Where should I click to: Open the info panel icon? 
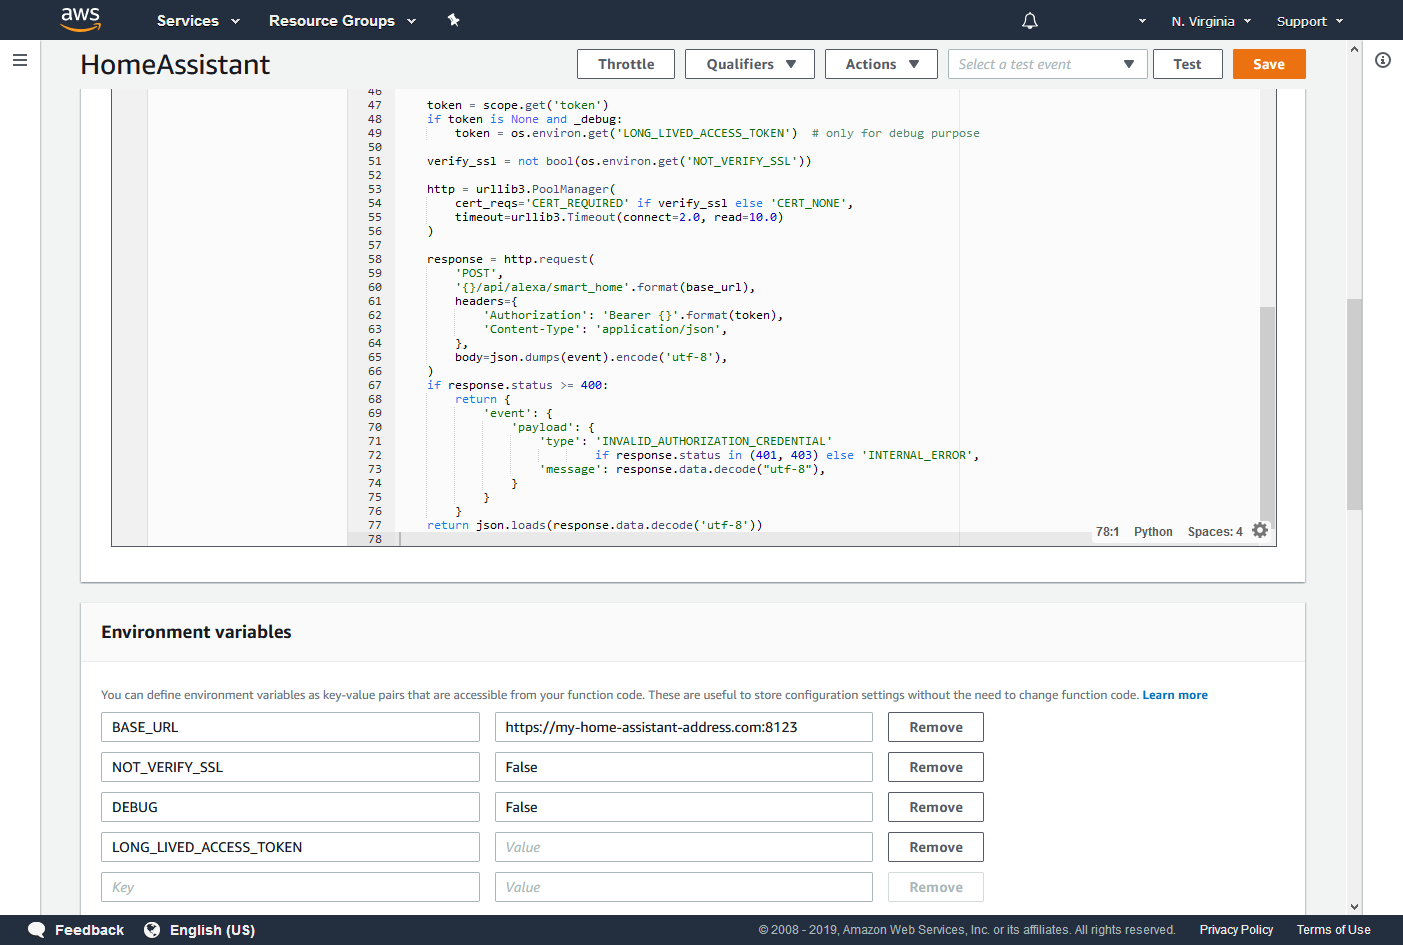1383,60
